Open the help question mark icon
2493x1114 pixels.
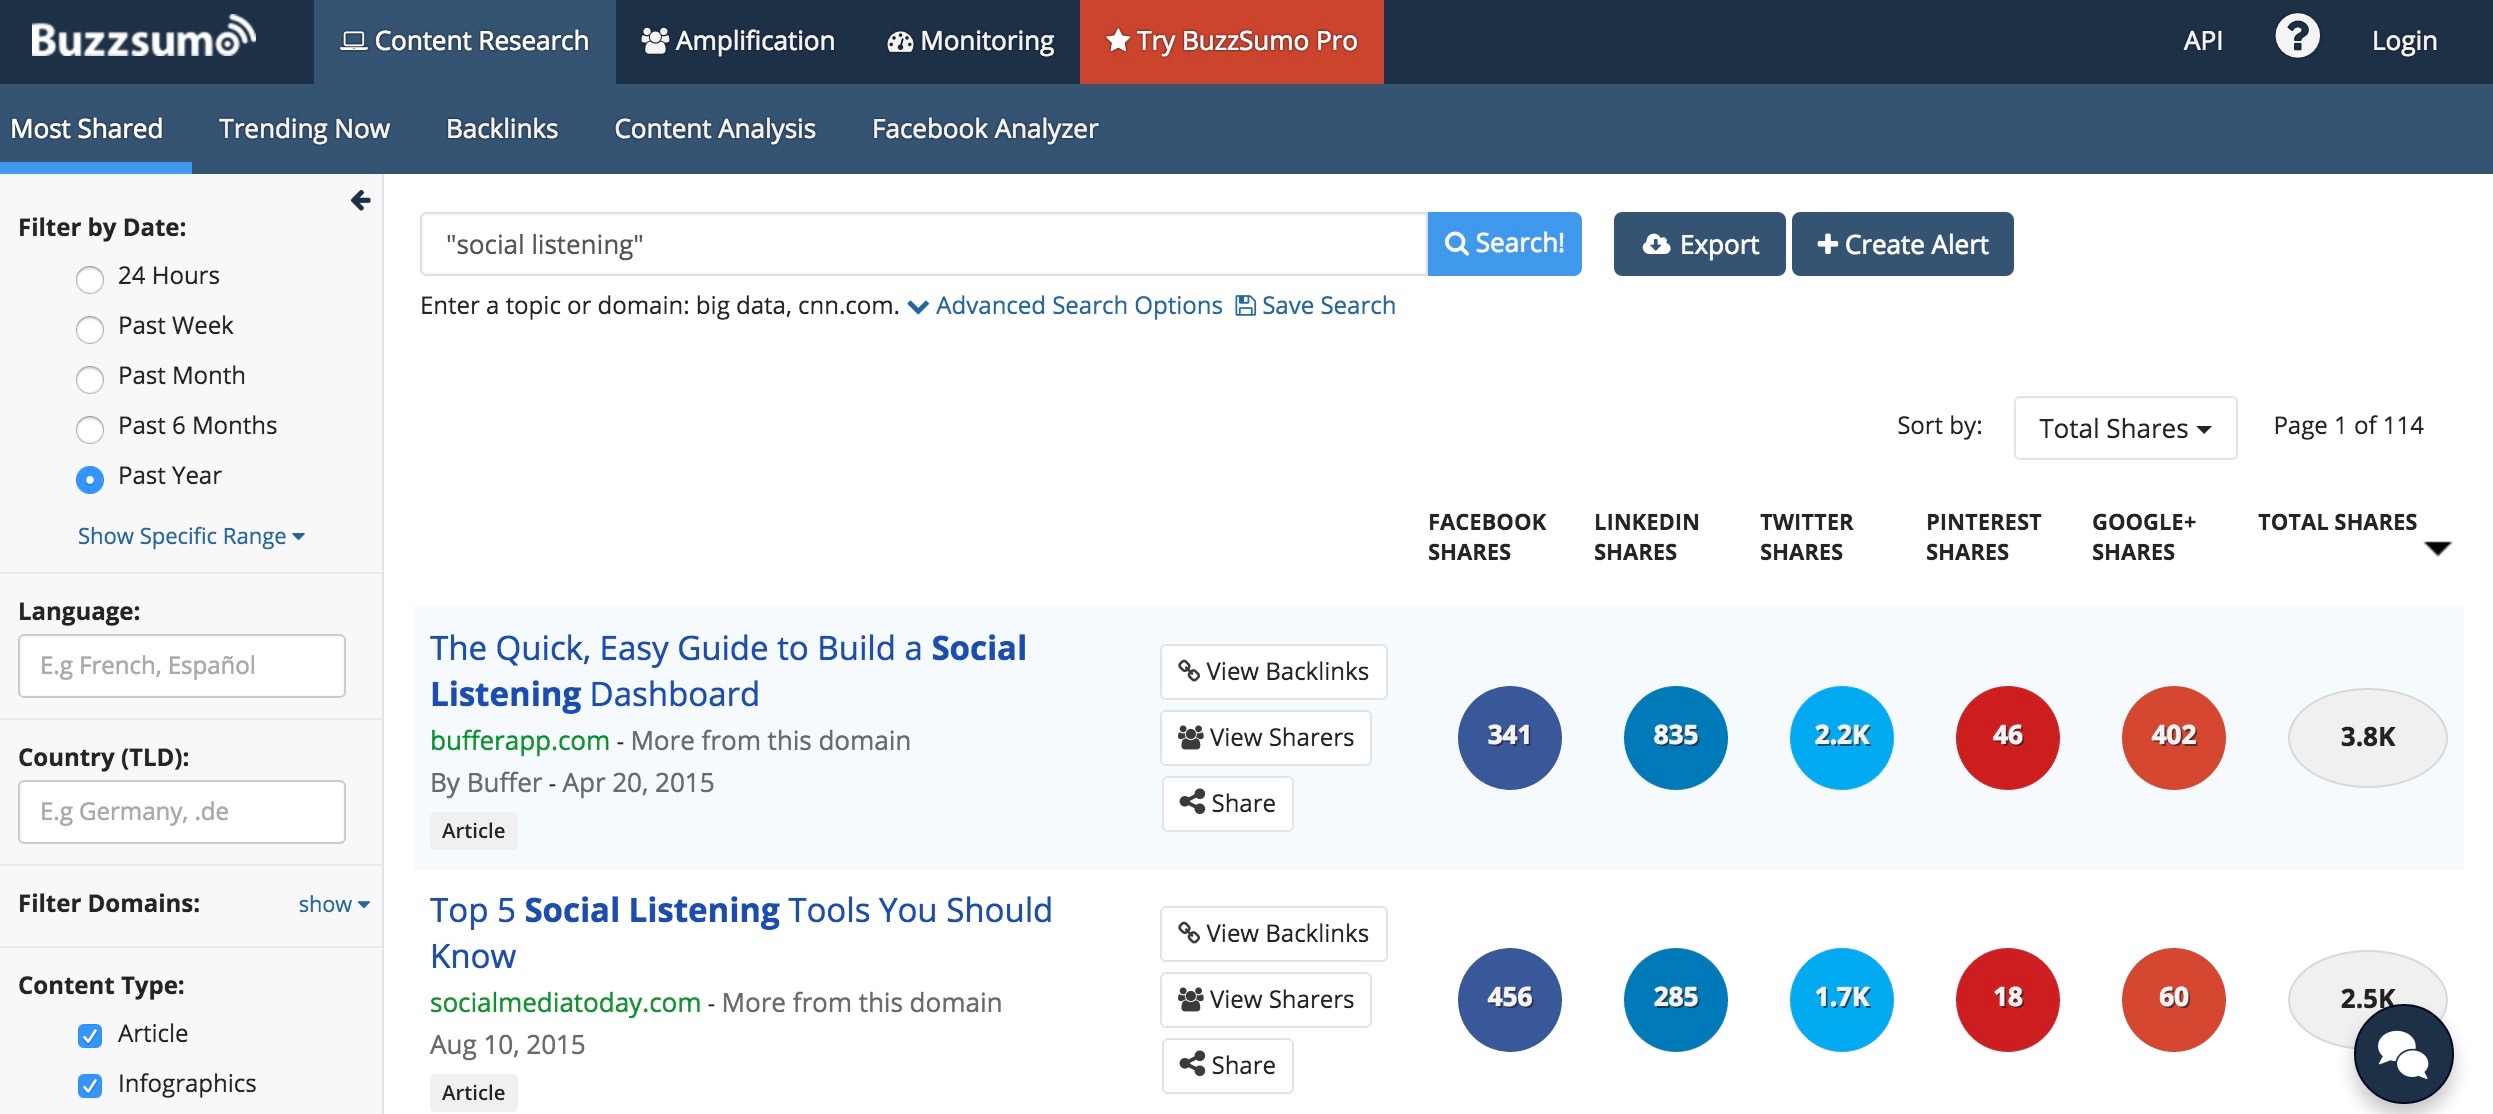2297,37
